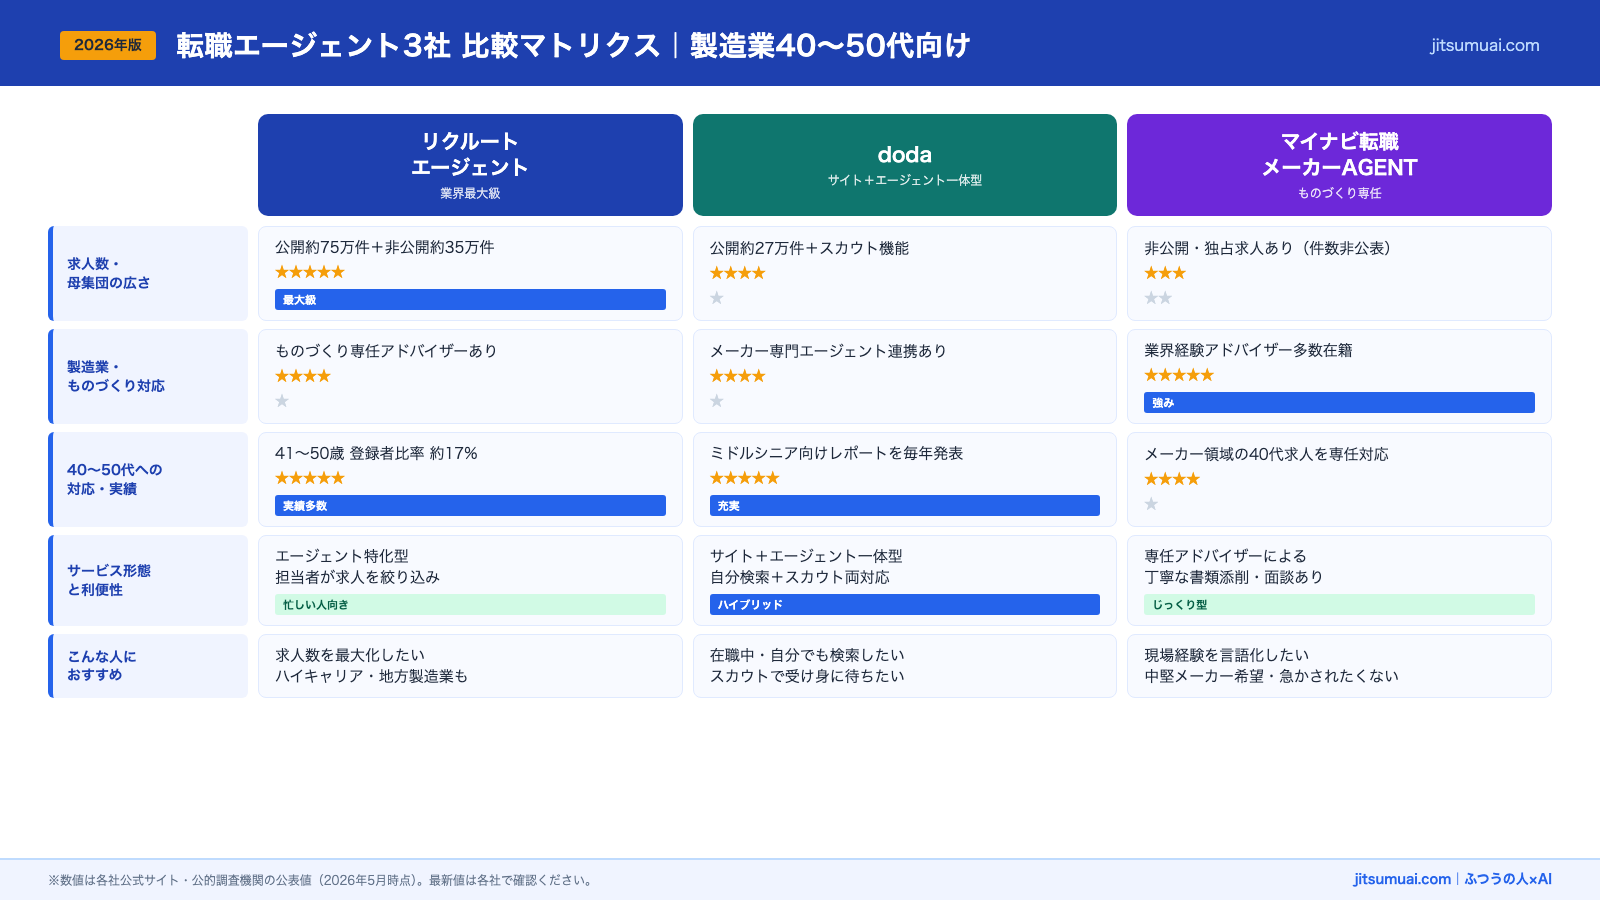Click the 忙しい人向き green tag

(x=470, y=604)
